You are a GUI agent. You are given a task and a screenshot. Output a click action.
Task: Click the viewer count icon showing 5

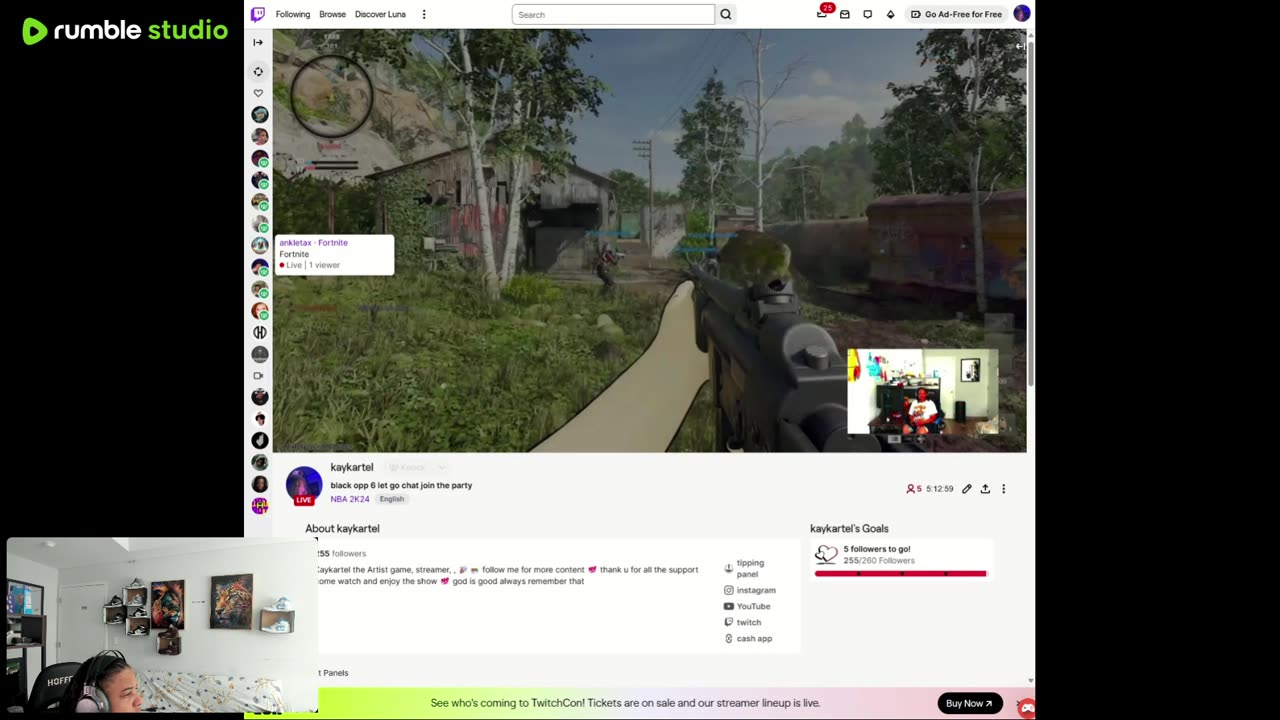pos(914,489)
